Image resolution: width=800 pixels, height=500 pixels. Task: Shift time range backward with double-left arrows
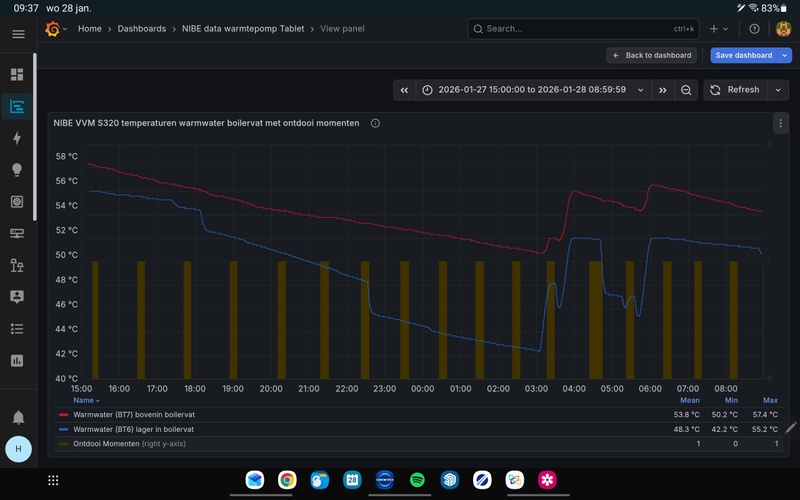click(x=404, y=90)
